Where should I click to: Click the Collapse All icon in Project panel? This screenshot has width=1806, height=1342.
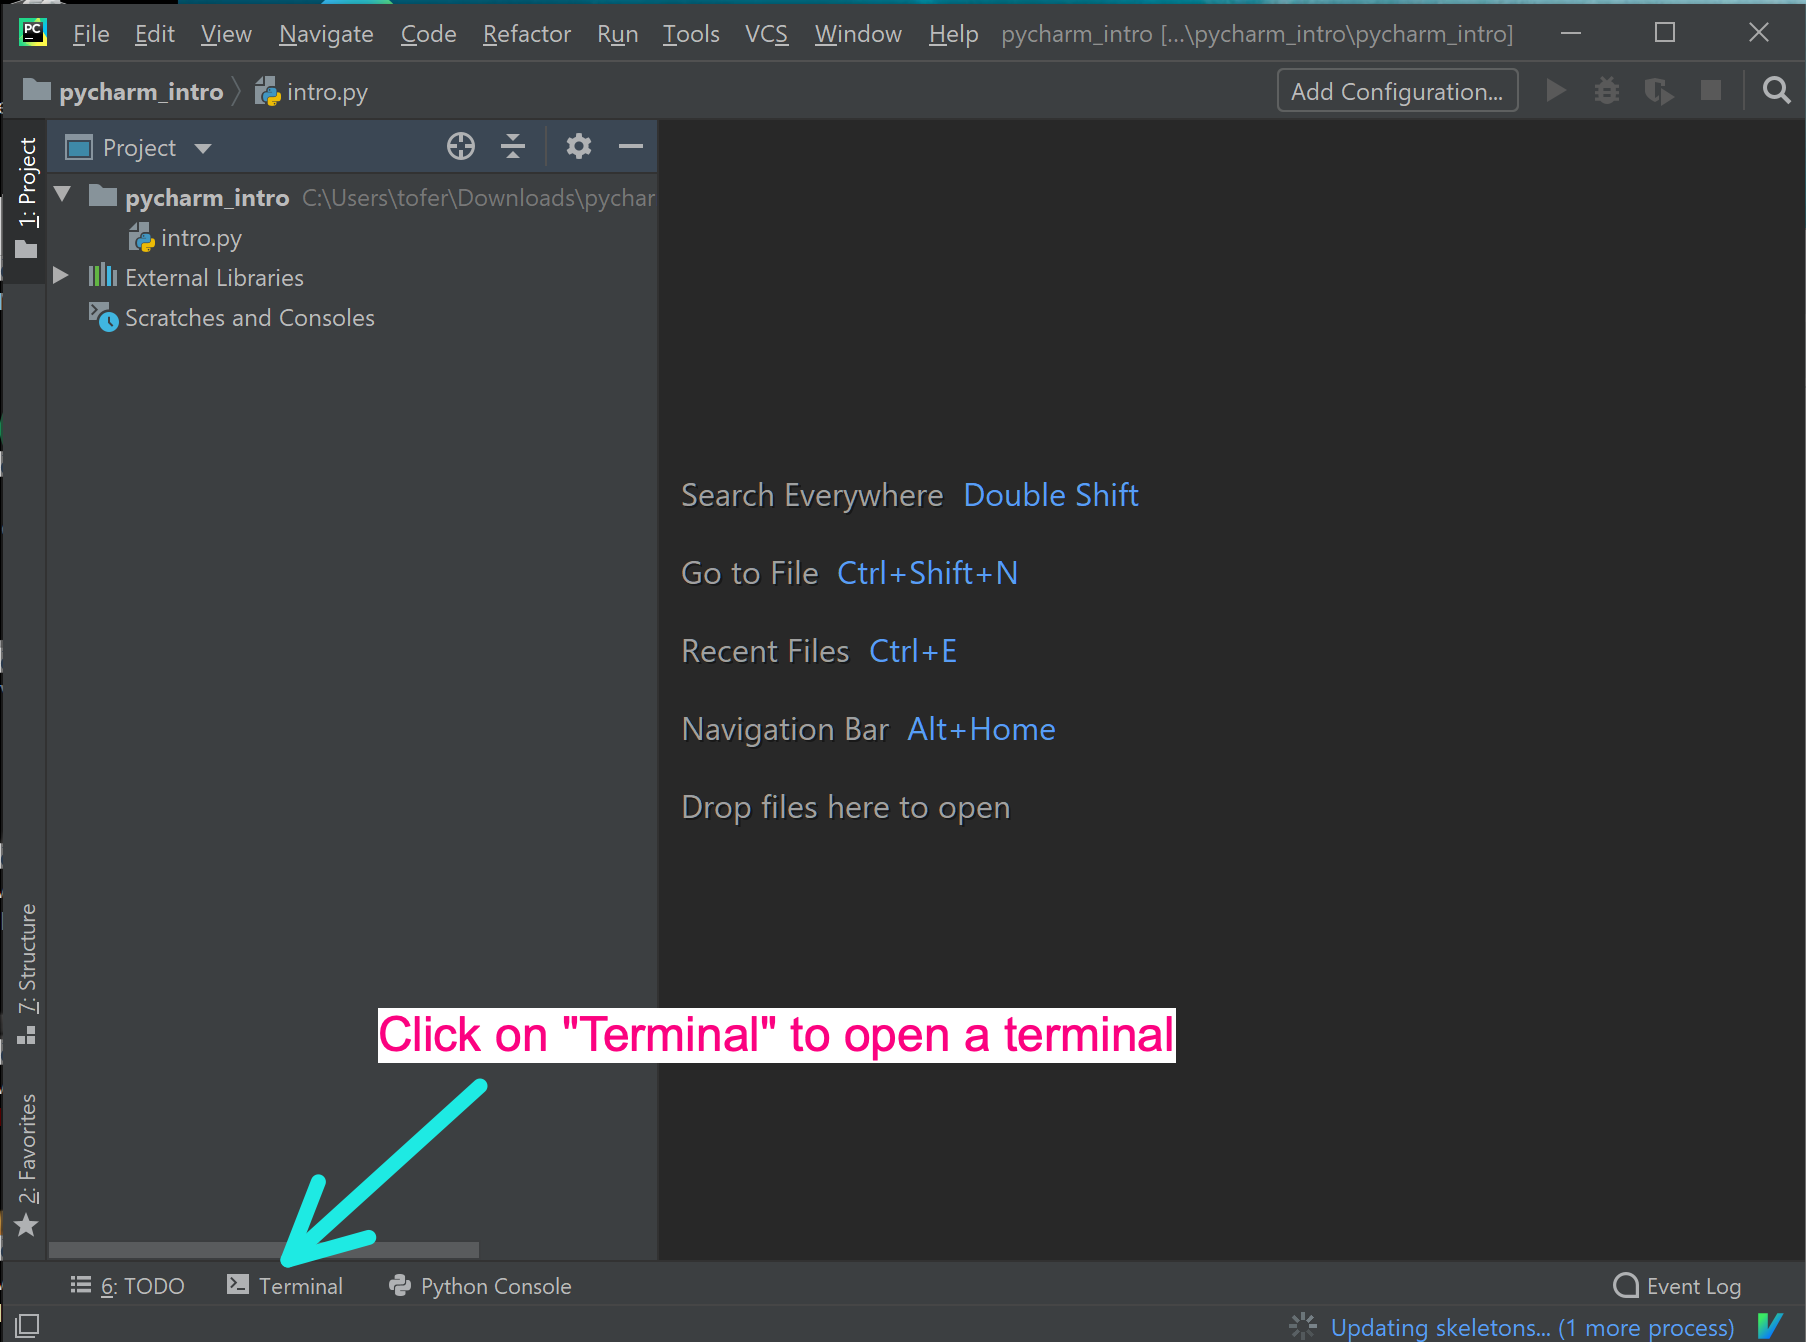(513, 147)
